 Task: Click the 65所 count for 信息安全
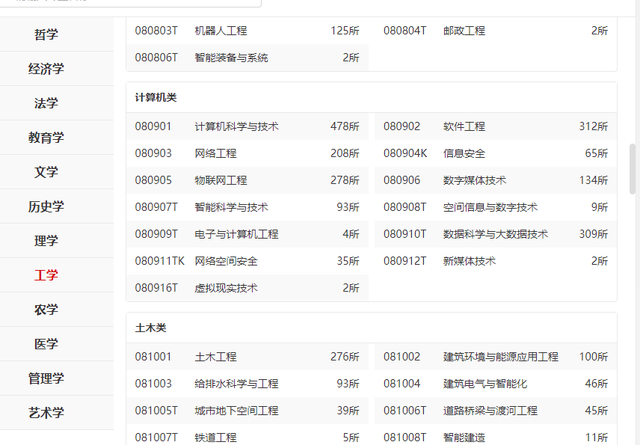[596, 154]
